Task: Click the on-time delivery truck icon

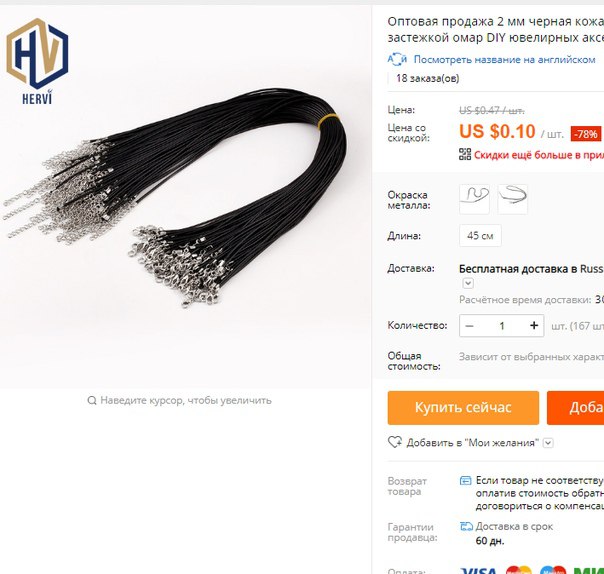Action: (466, 526)
